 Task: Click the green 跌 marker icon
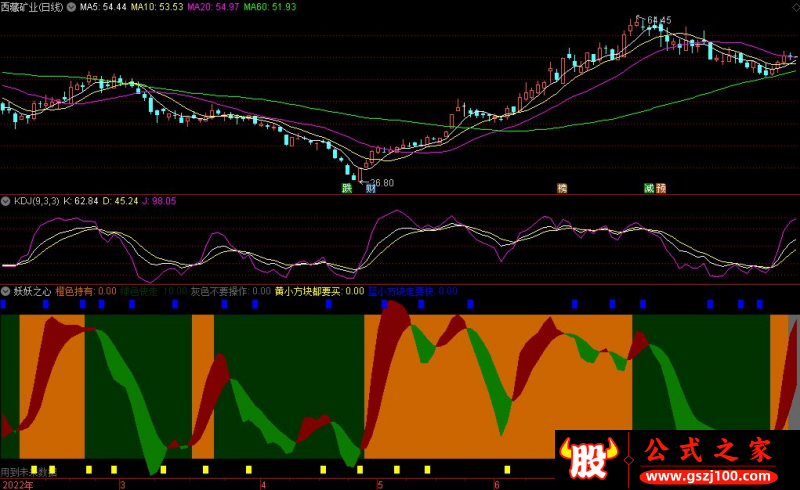tap(347, 188)
